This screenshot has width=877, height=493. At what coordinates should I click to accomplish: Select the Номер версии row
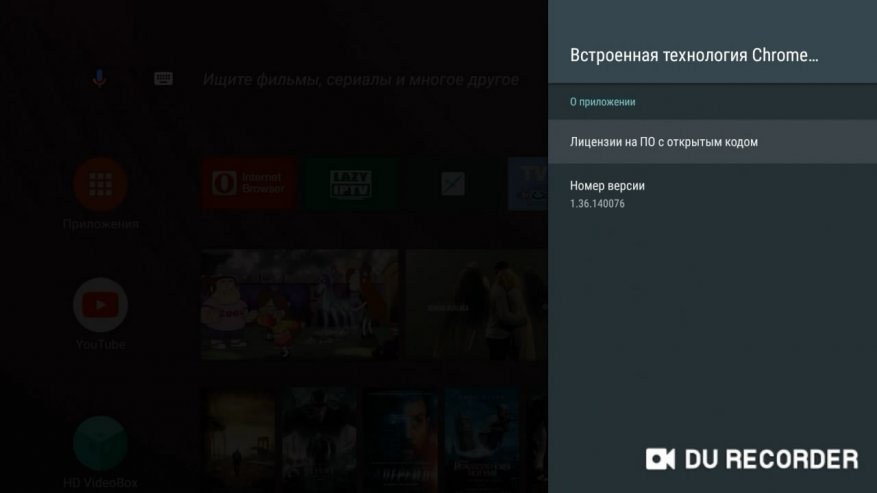(712, 194)
